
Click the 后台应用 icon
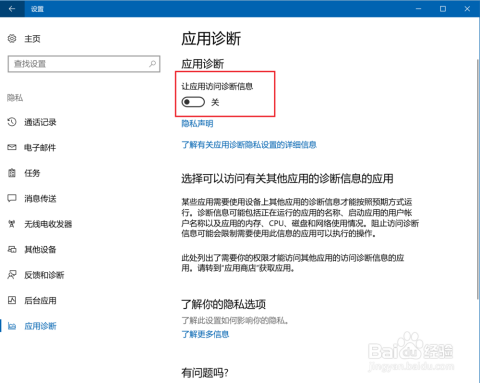(x=12, y=300)
